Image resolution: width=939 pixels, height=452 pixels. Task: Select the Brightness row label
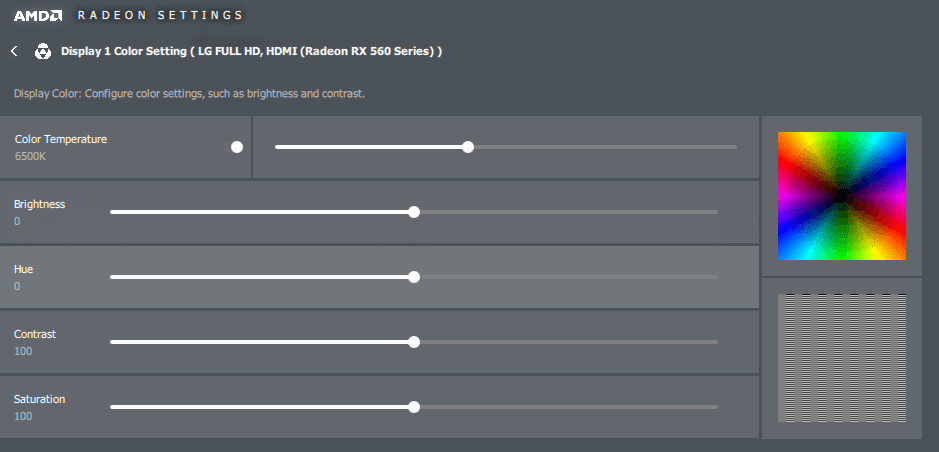[x=40, y=204]
